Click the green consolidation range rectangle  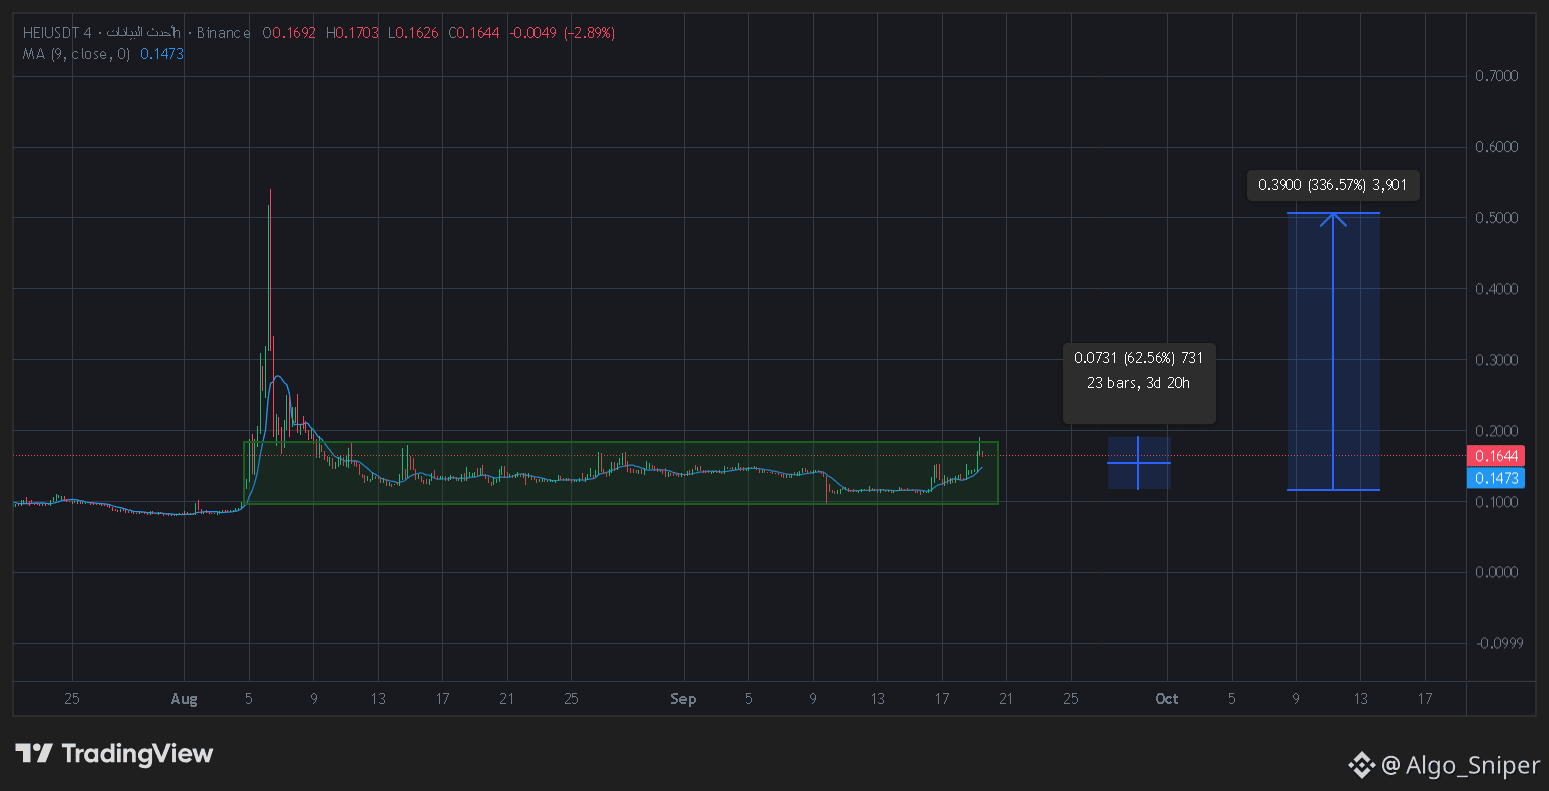(x=621, y=472)
